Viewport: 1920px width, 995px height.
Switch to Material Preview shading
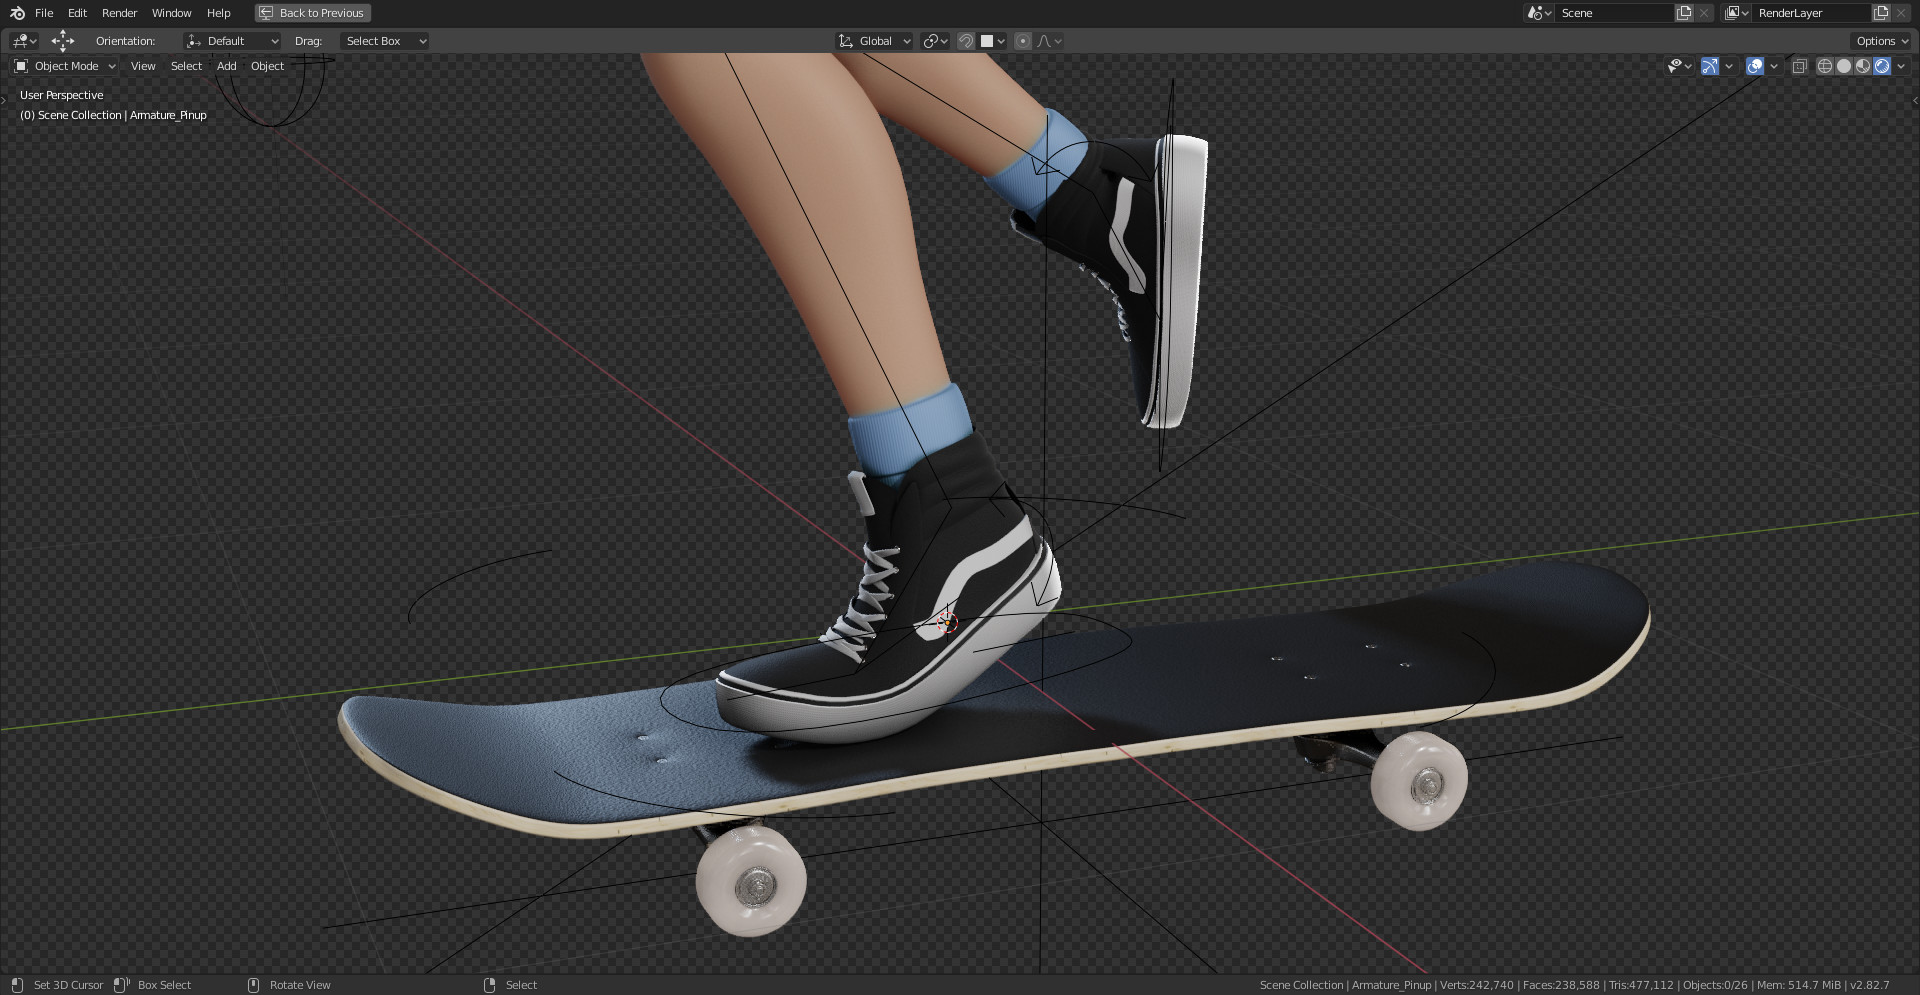tap(1863, 66)
